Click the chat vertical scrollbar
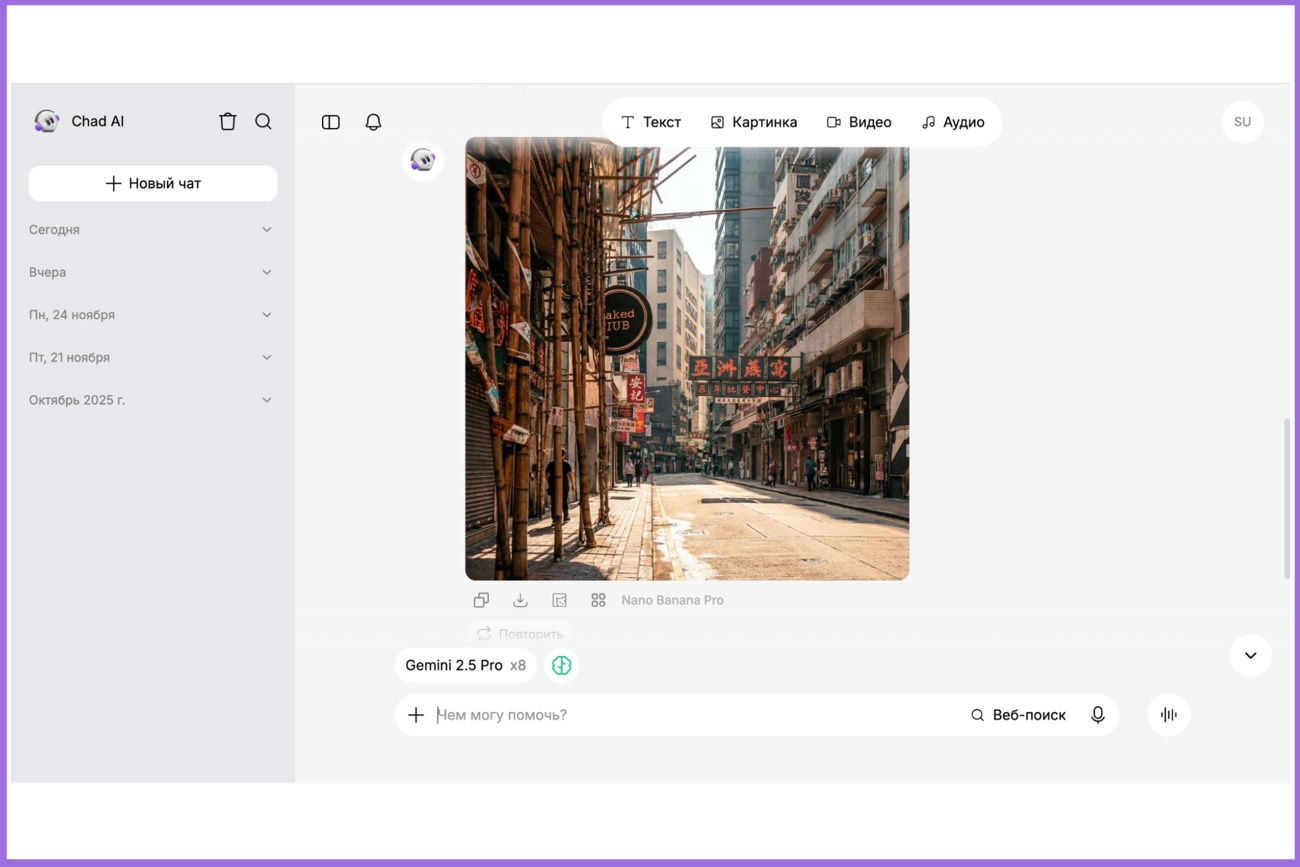Screen dimensions: 1300x867 click(1286, 498)
